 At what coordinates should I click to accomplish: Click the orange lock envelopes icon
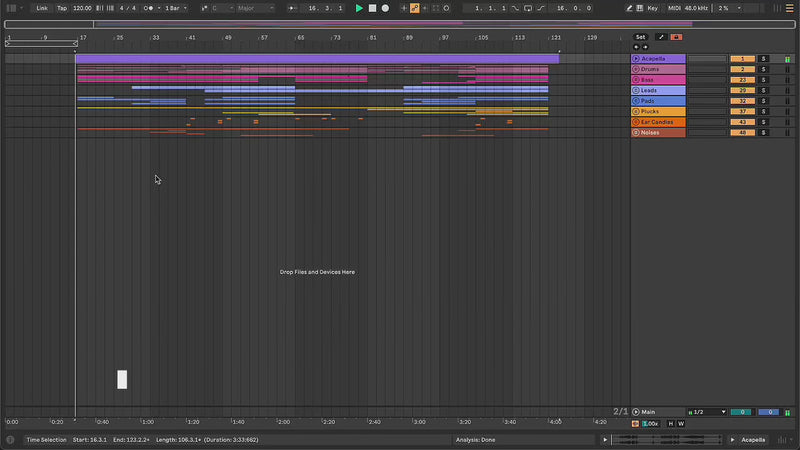(677, 37)
